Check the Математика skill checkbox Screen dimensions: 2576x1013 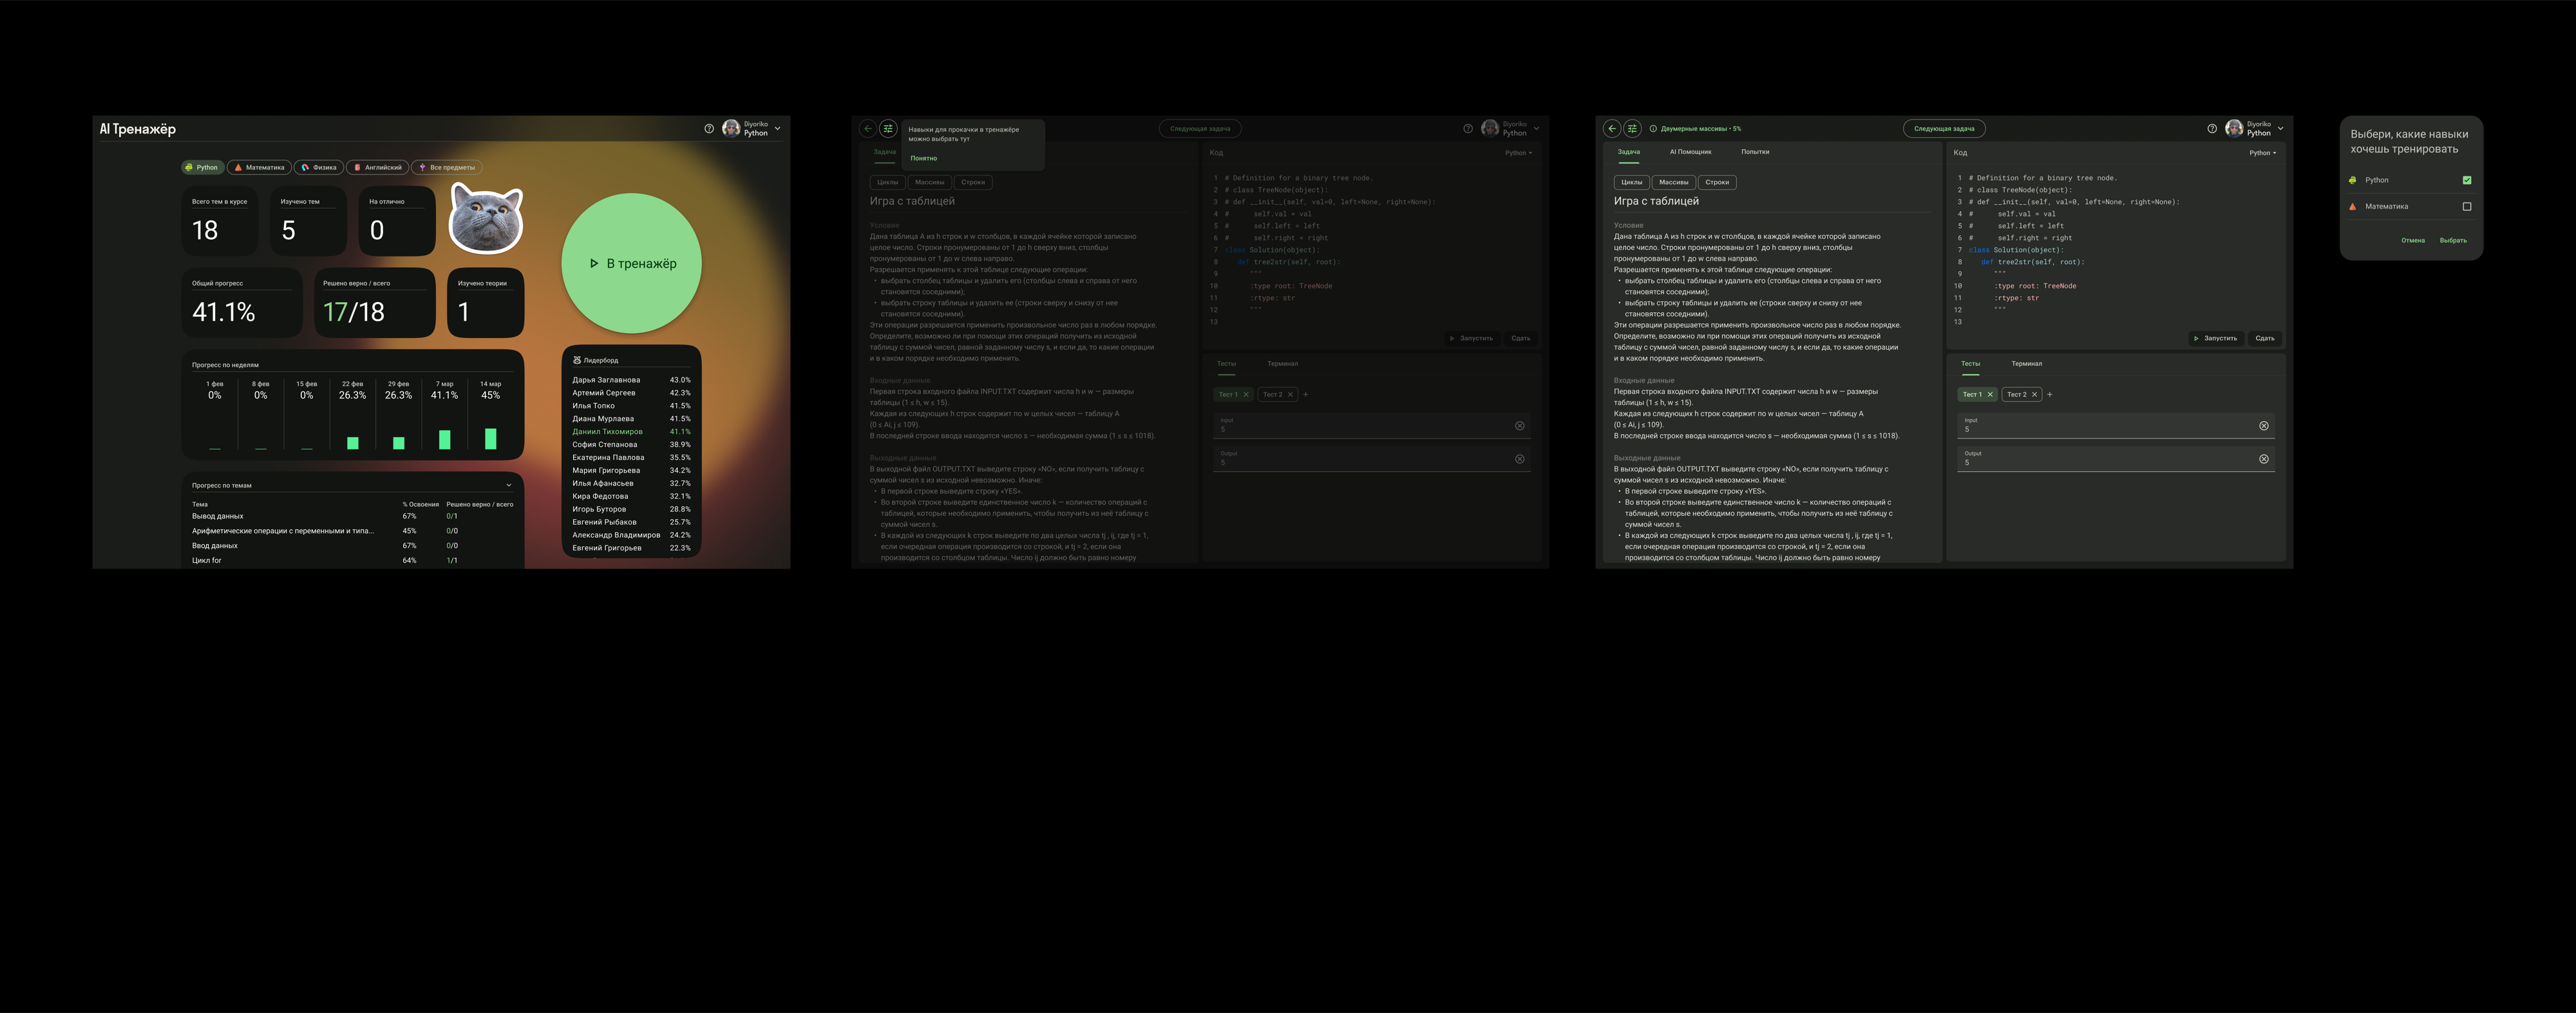tap(2466, 207)
